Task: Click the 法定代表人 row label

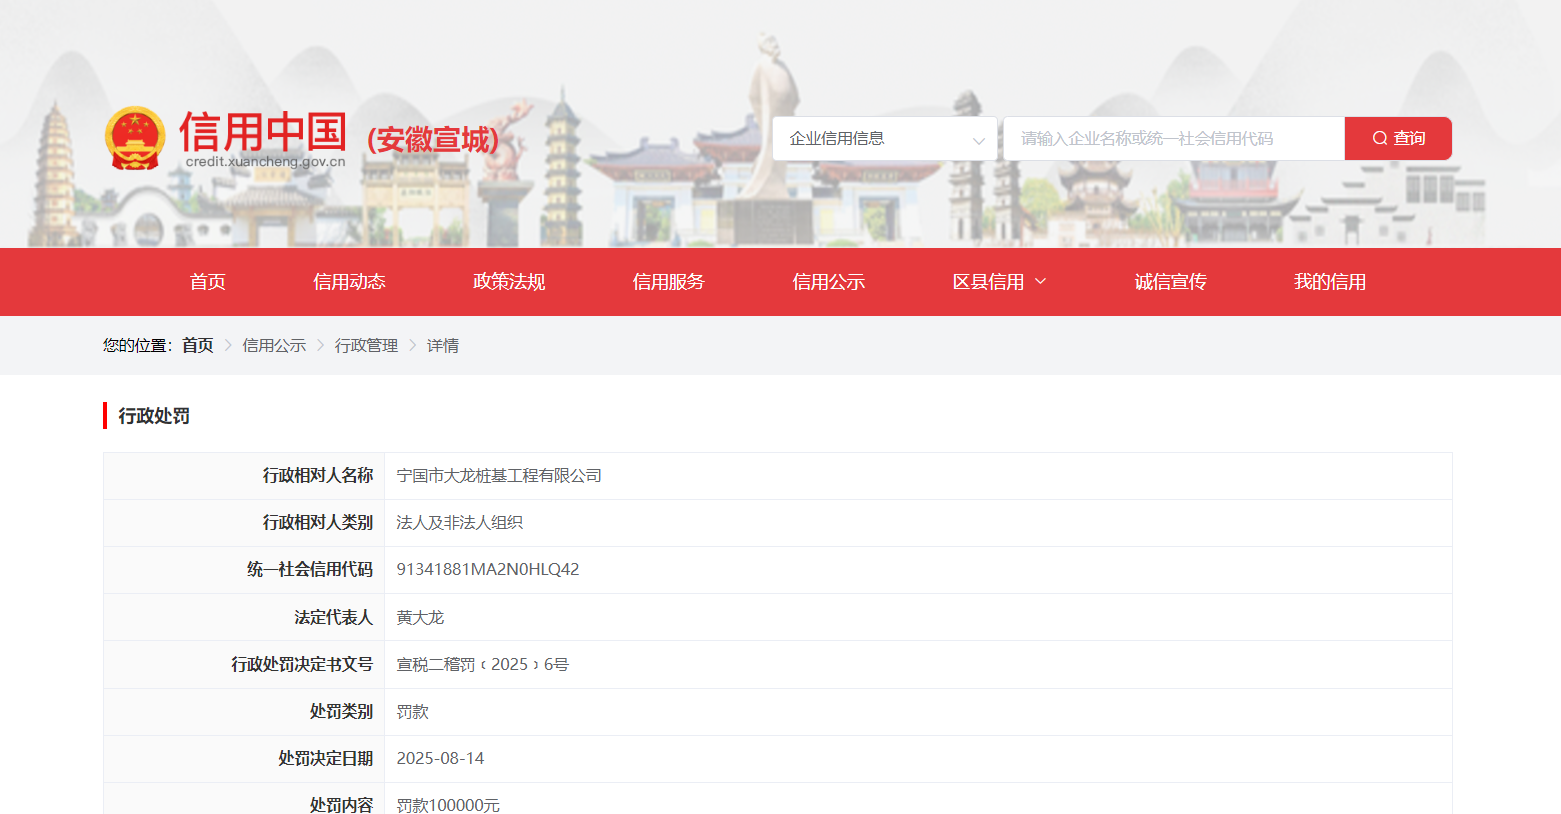Action: pos(334,618)
